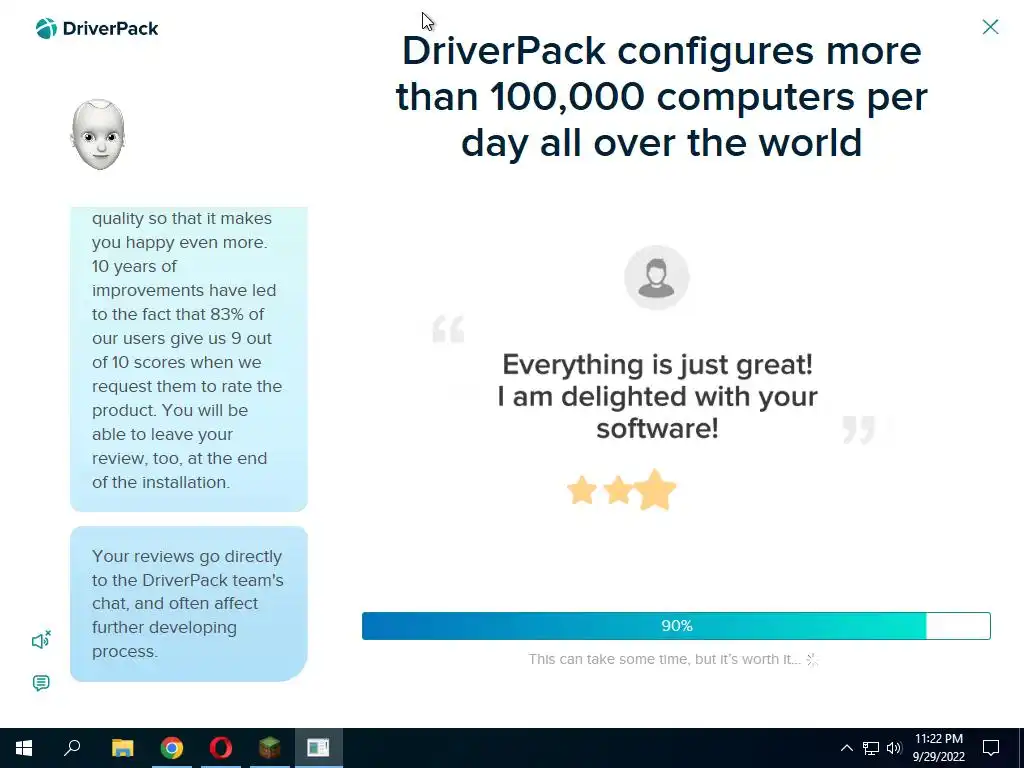Open volume speaker tray icon
Screen dimensions: 1024x768
(895, 748)
